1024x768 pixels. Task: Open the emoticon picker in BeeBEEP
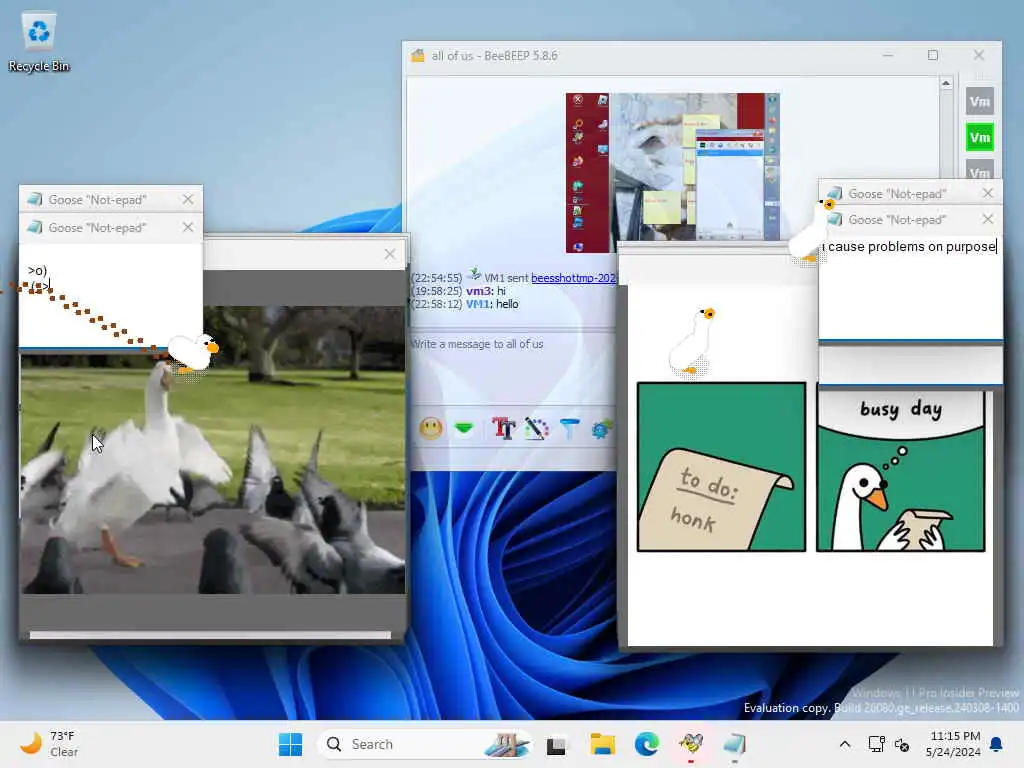[431, 428]
